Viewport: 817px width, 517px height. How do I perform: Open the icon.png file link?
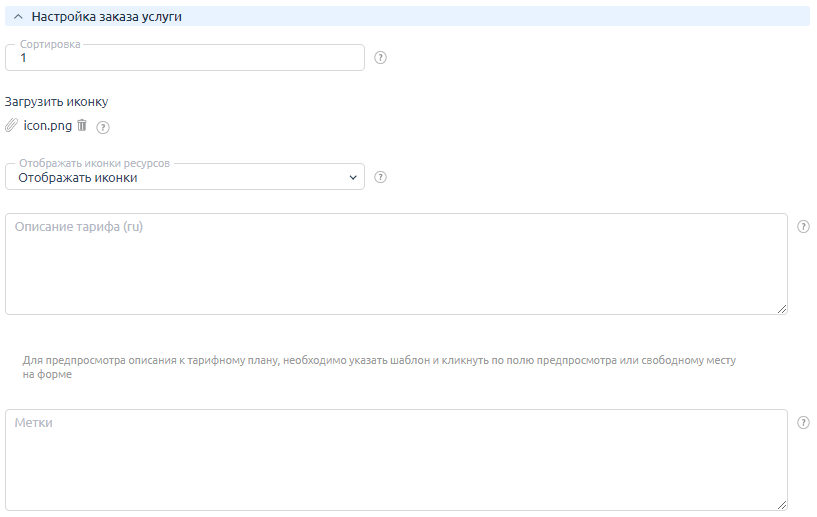click(x=47, y=126)
